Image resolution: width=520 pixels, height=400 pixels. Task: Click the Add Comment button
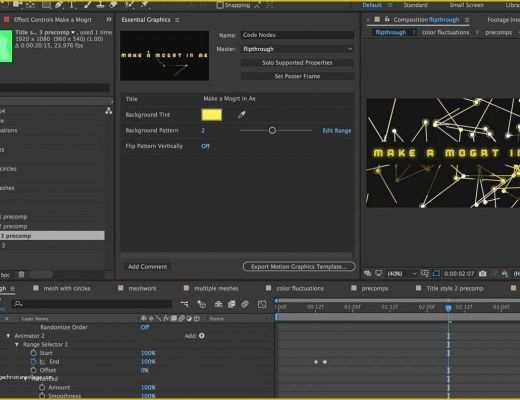147,267
